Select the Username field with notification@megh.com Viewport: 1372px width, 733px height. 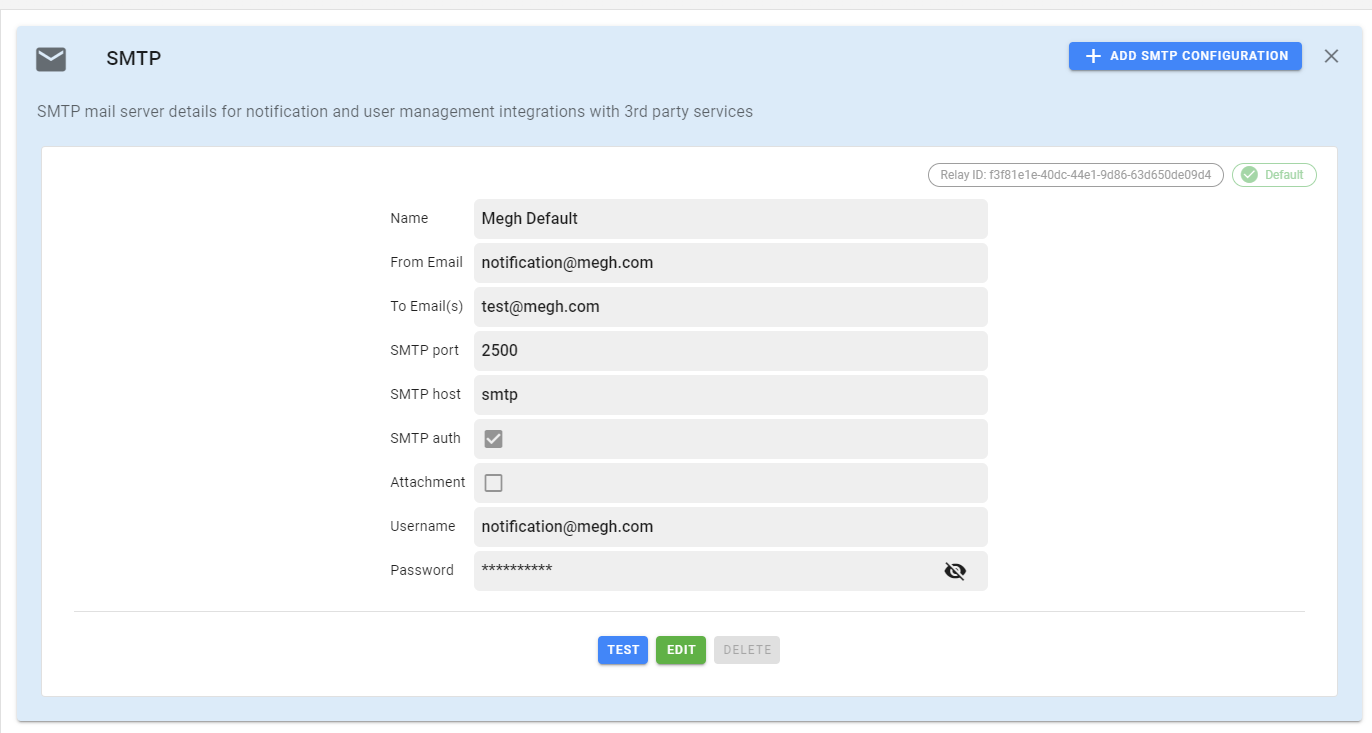coord(730,526)
